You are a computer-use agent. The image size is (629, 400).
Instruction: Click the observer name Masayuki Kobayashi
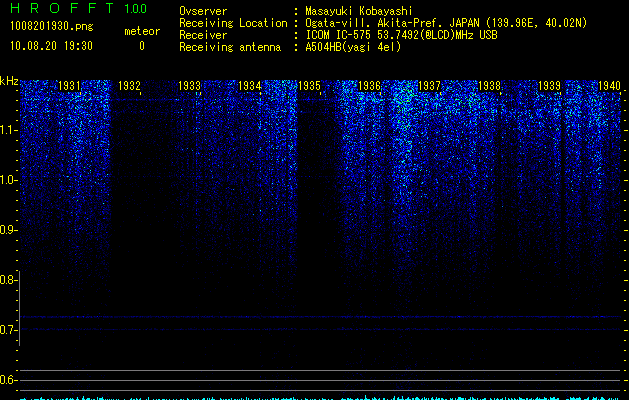click(359, 11)
